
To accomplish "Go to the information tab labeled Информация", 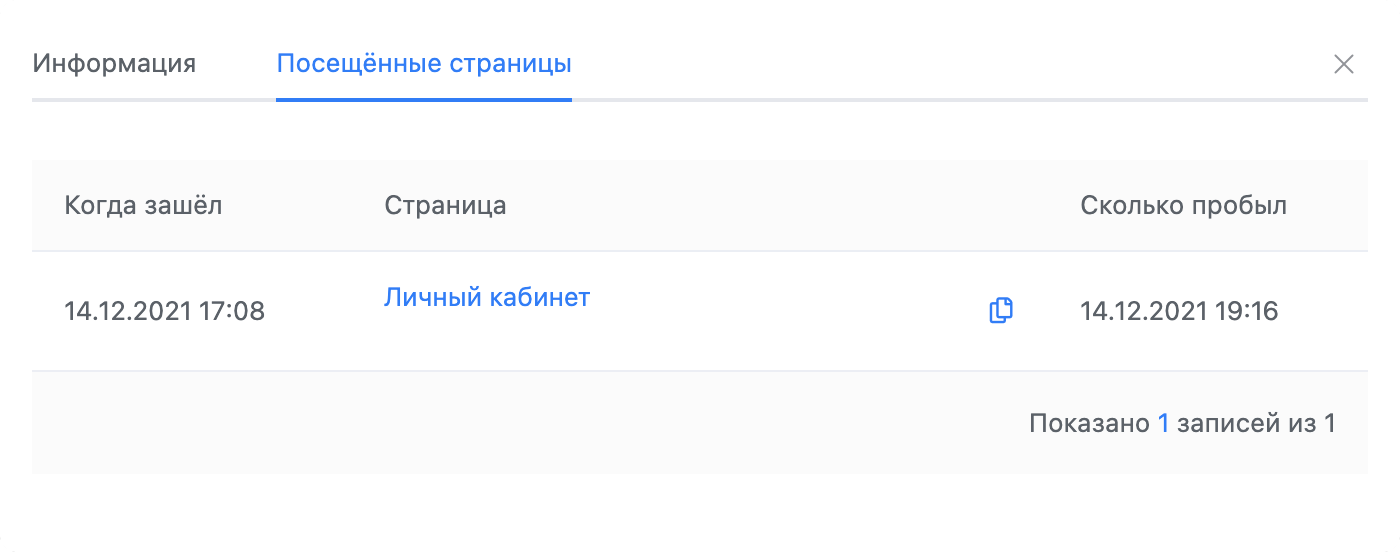I will [114, 64].
